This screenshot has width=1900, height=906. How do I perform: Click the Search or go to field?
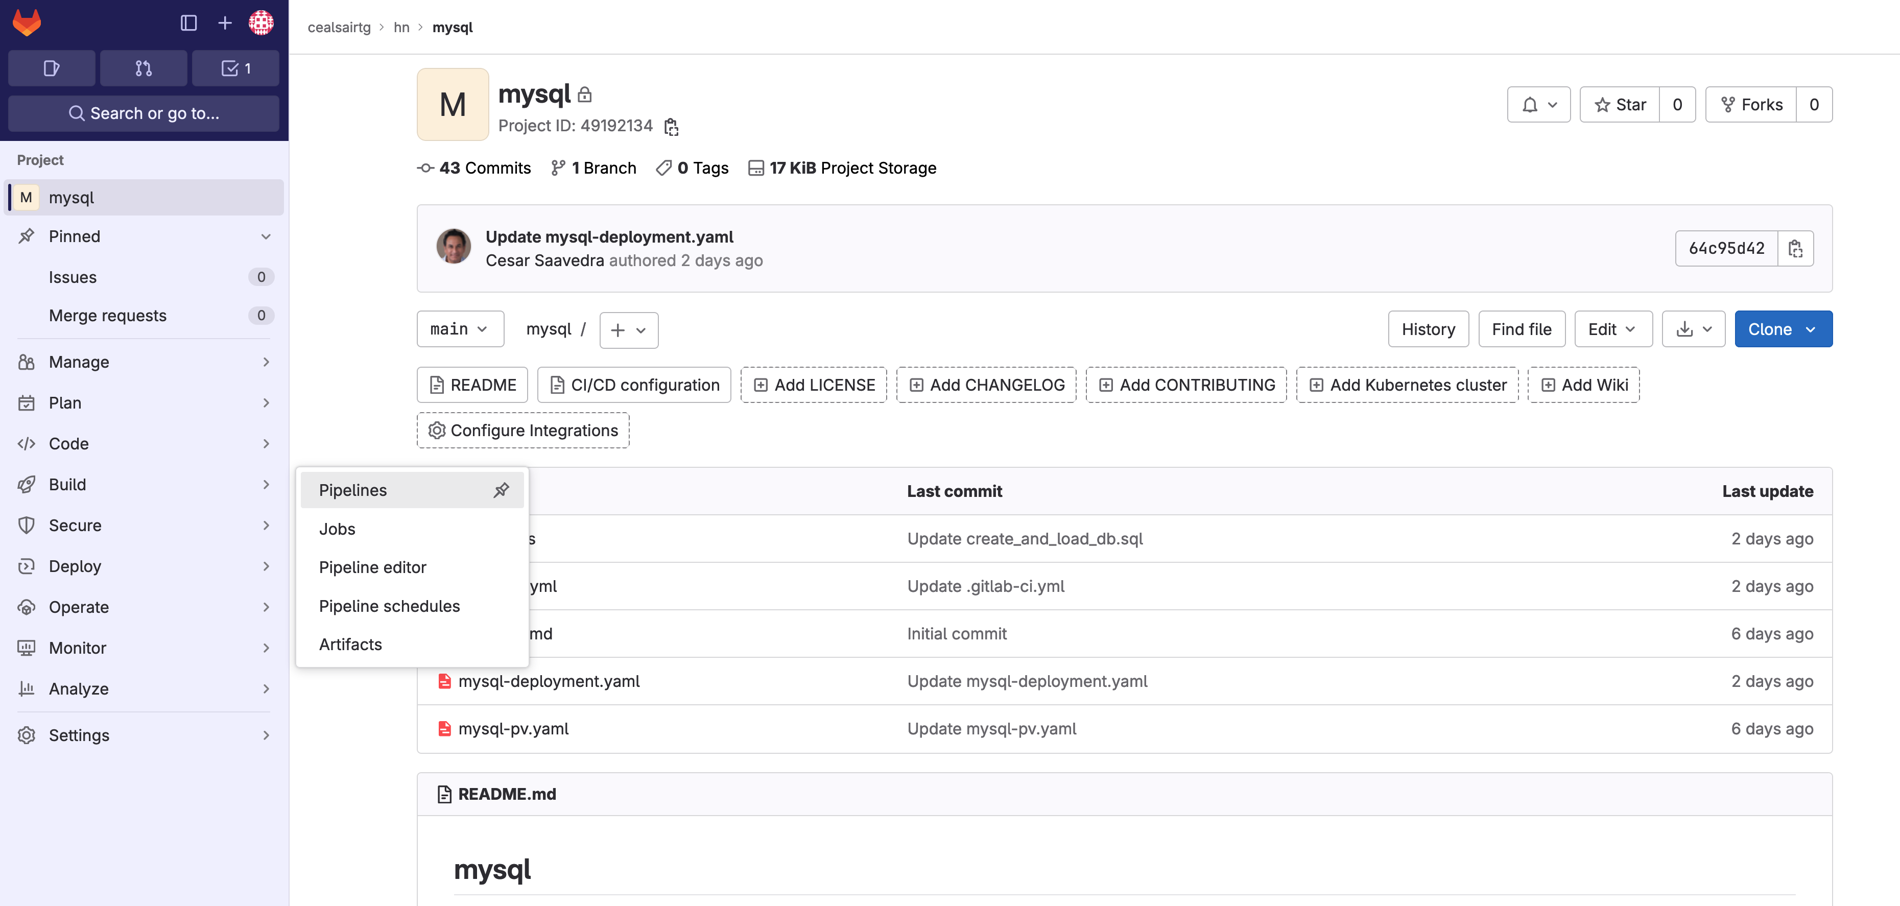tap(143, 113)
